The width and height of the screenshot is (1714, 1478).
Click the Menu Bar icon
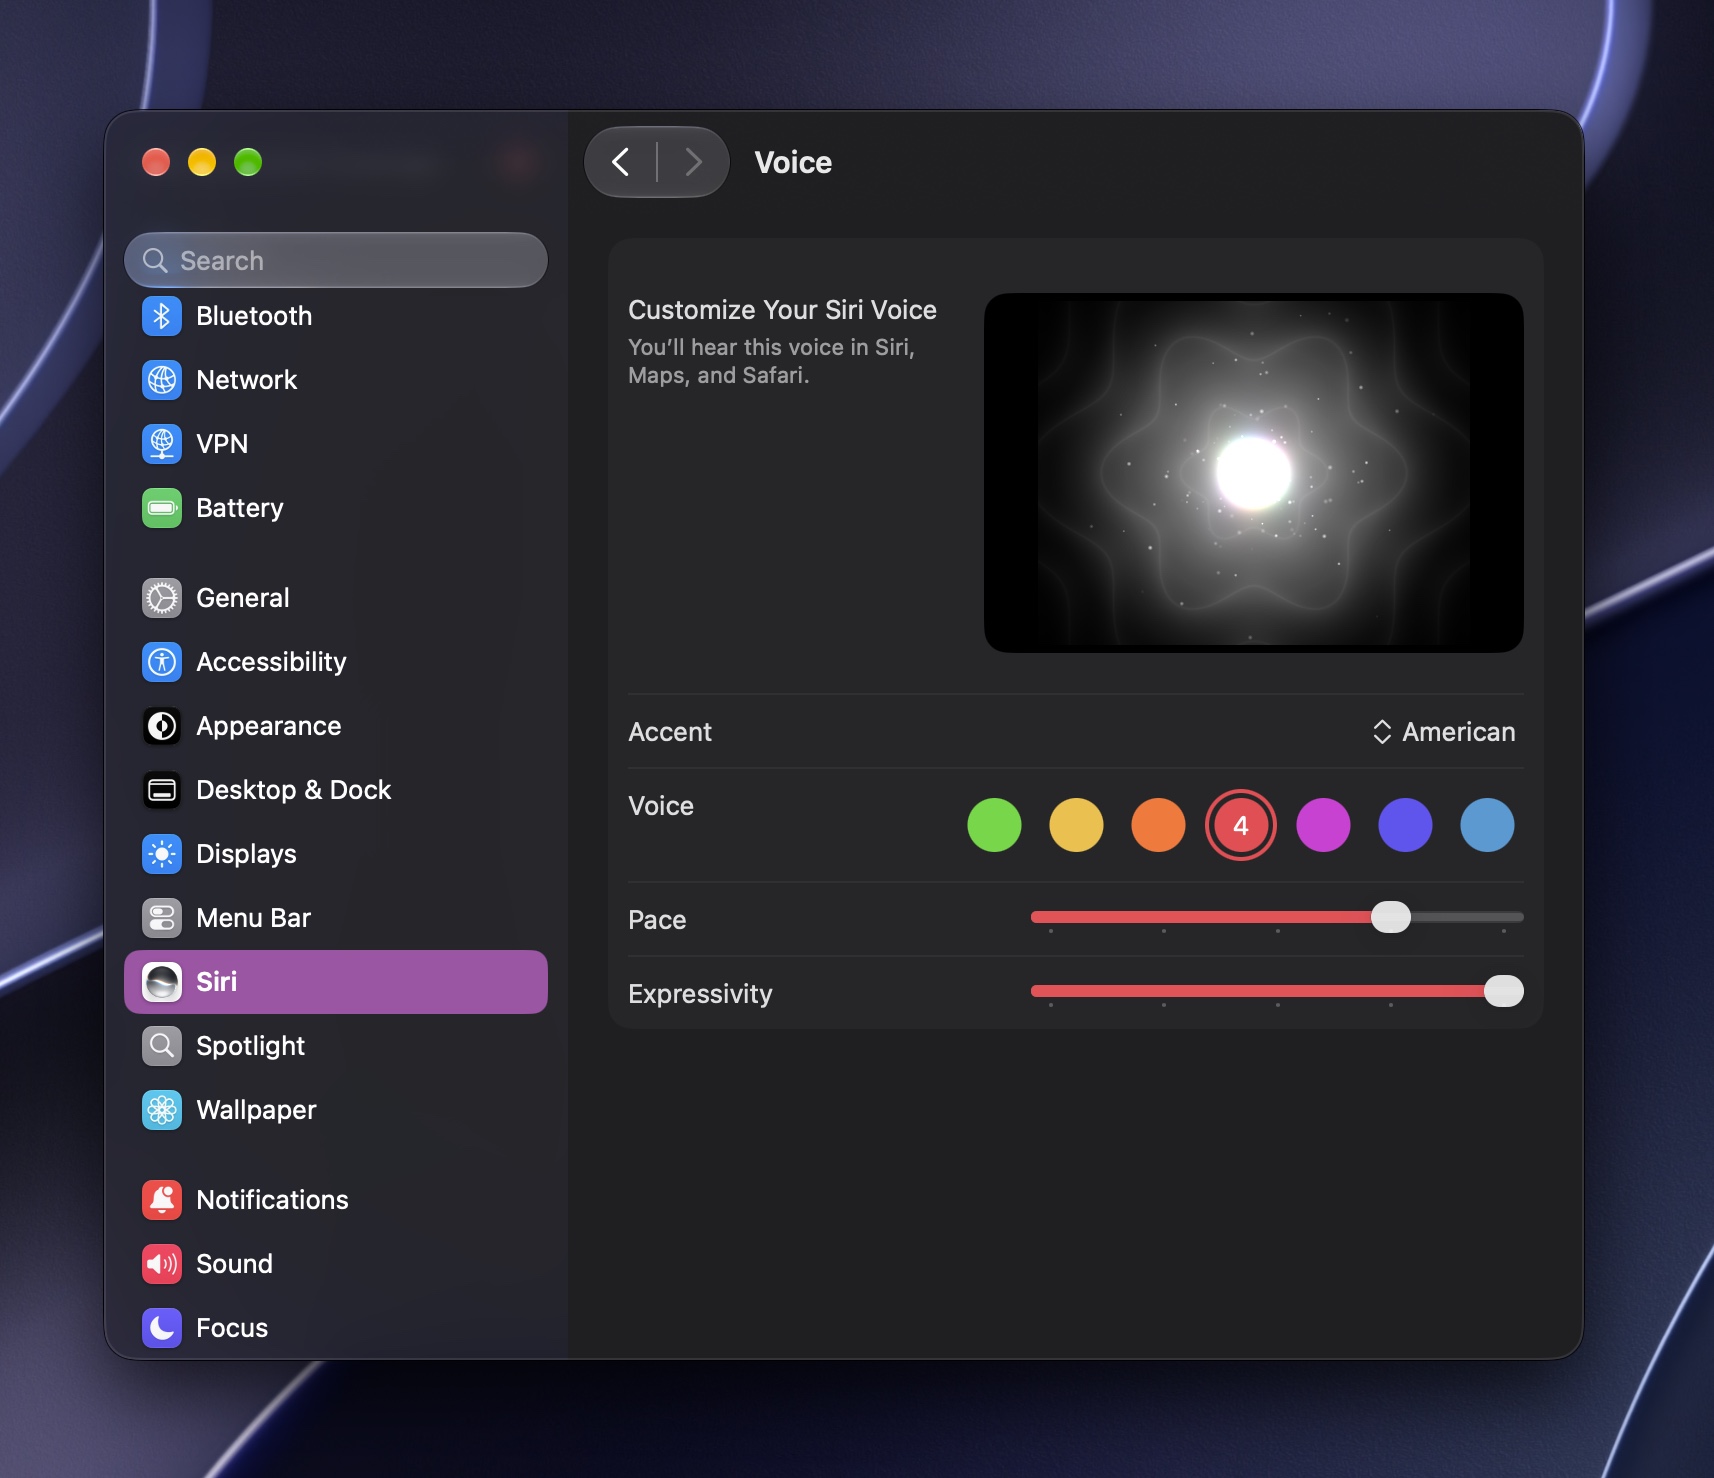tap(162, 918)
